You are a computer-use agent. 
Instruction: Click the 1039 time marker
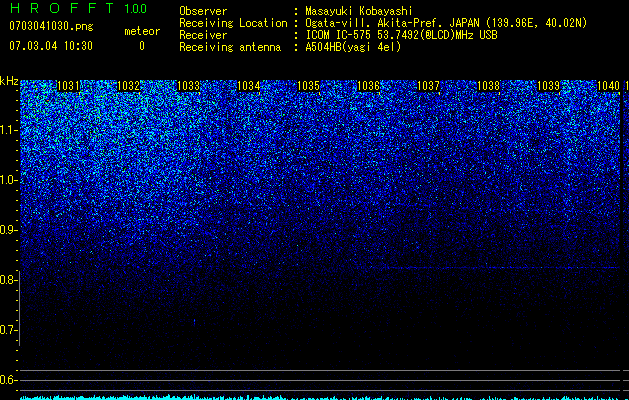pos(548,86)
